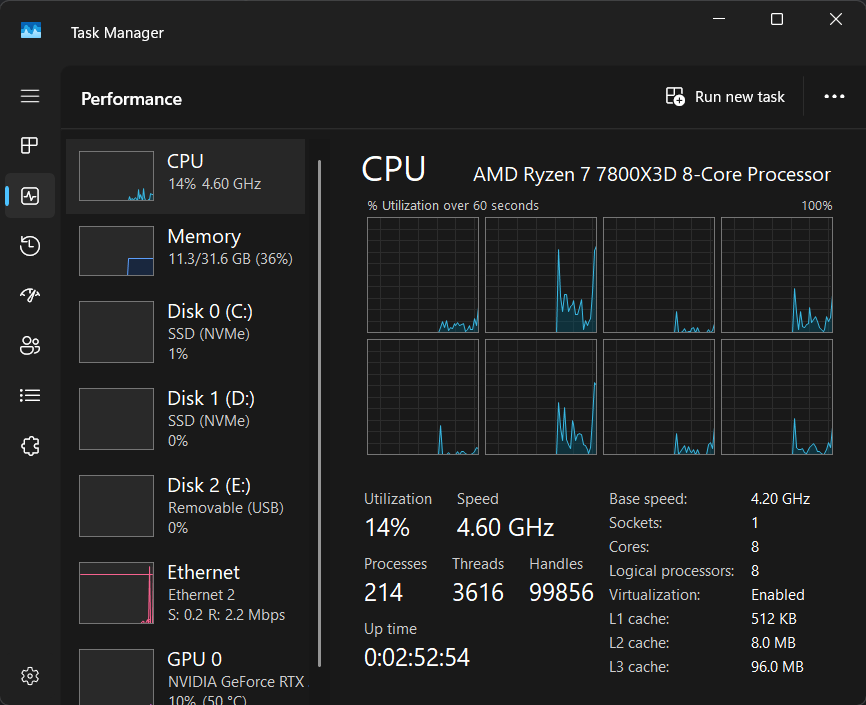Click the Memory mini graph thumbnail

[117, 251]
